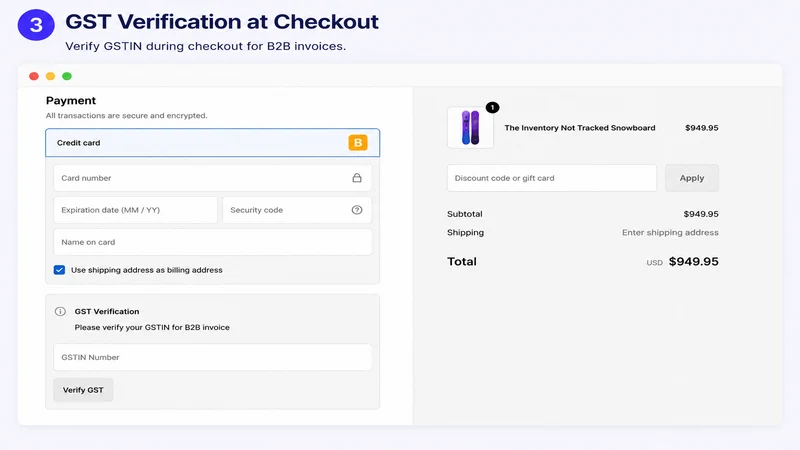This screenshot has height=450, width=800.
Task: Click the Name on card field
Action: pos(212,242)
